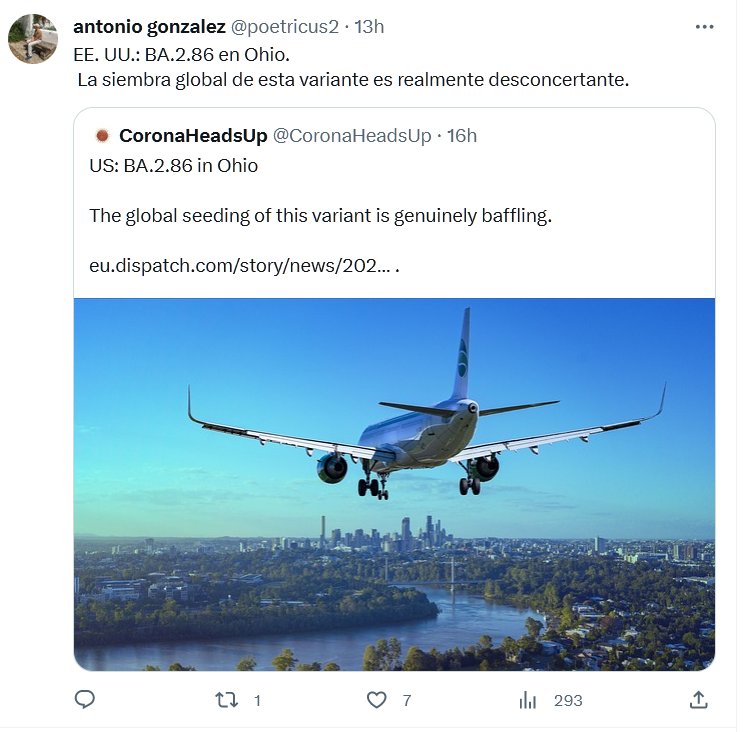Share the tweet via upload arrow icon
Viewport: 756px width, 732px height.
[x=699, y=700]
